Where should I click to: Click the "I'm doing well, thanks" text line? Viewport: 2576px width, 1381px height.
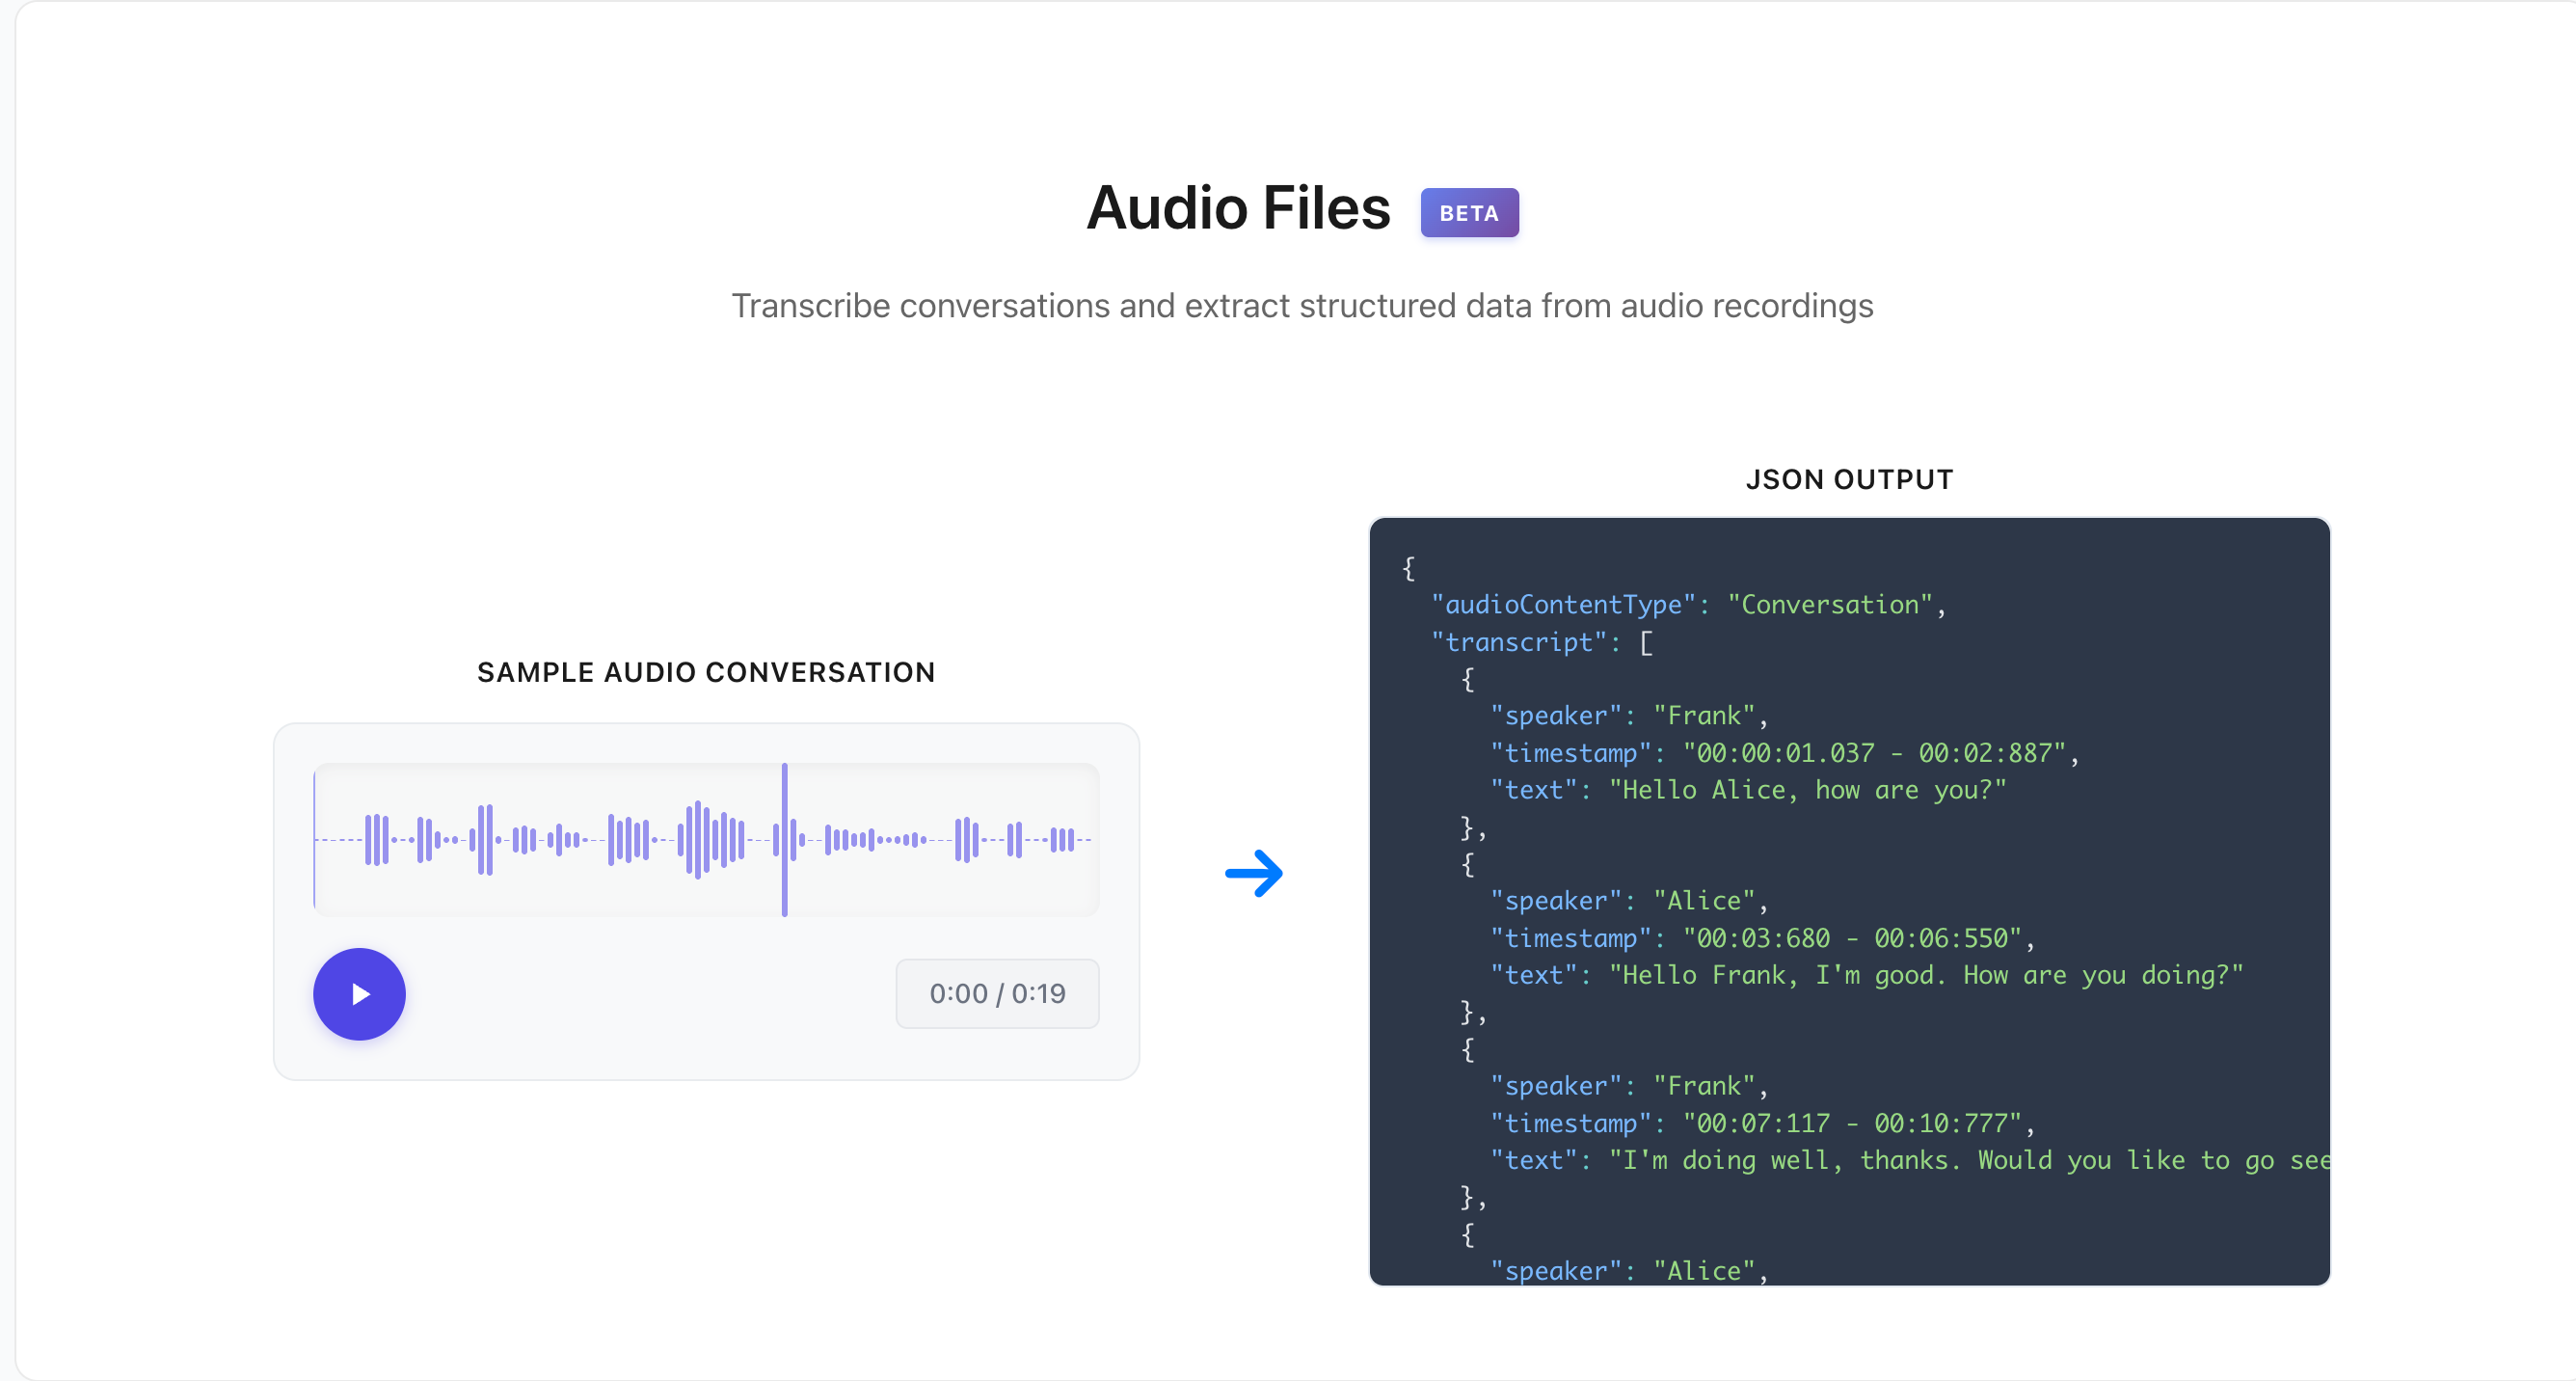[1908, 1160]
